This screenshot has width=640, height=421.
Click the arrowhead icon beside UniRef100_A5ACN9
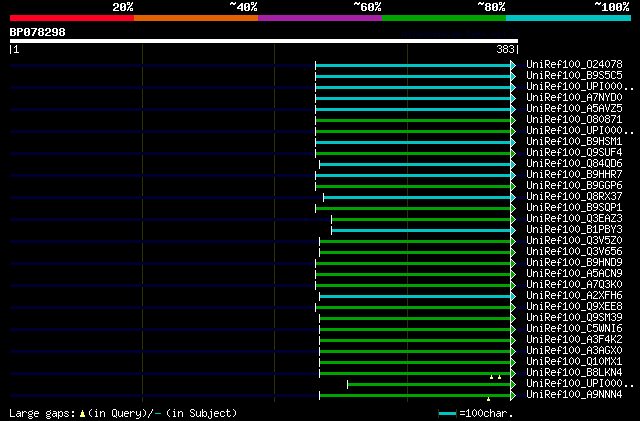point(513,275)
